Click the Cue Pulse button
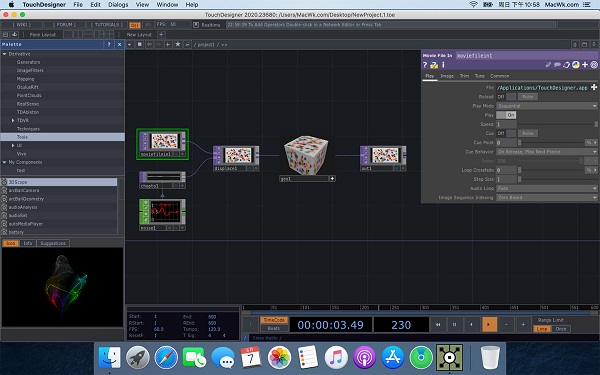Viewport: 600px width, 375px height. pos(528,133)
